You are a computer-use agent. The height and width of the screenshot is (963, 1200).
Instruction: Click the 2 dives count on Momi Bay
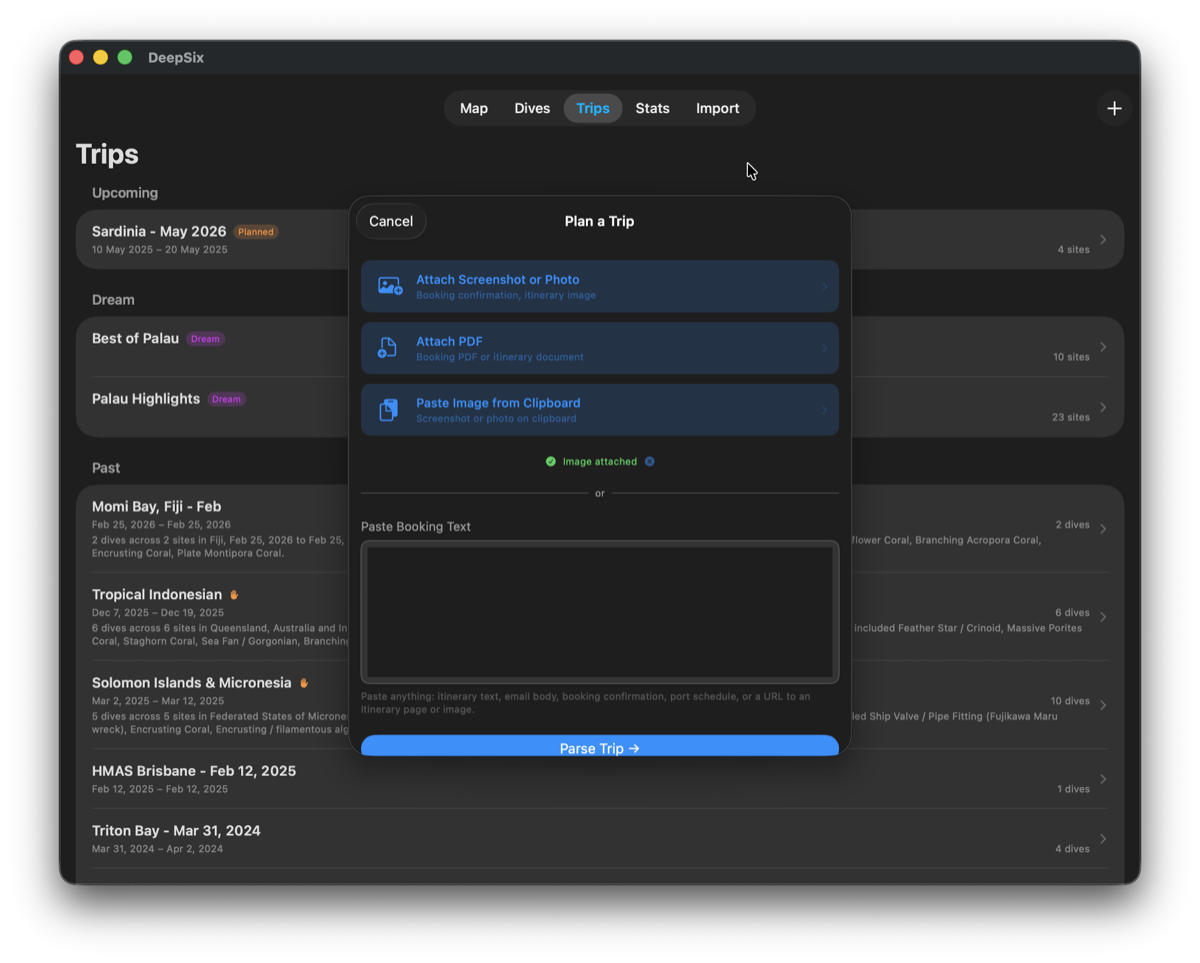pyautogui.click(x=1072, y=525)
